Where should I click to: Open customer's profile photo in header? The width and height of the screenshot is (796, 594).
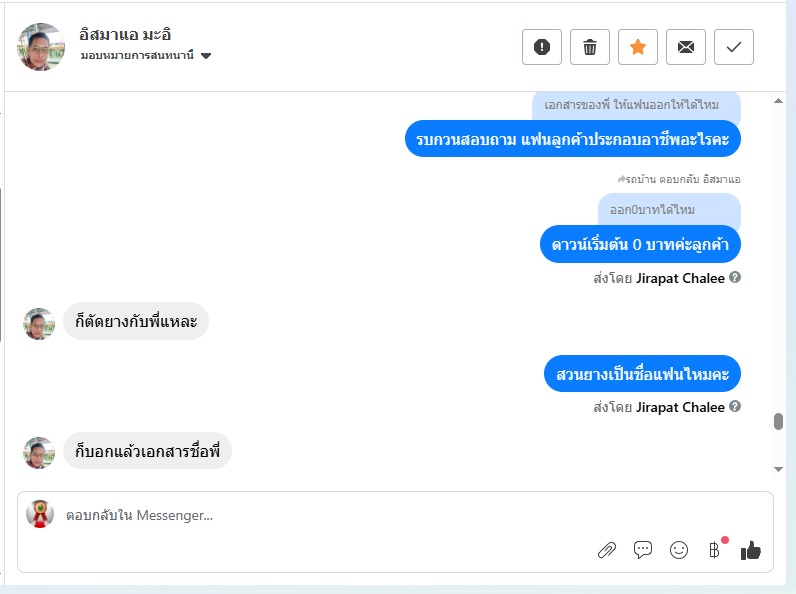click(x=42, y=47)
